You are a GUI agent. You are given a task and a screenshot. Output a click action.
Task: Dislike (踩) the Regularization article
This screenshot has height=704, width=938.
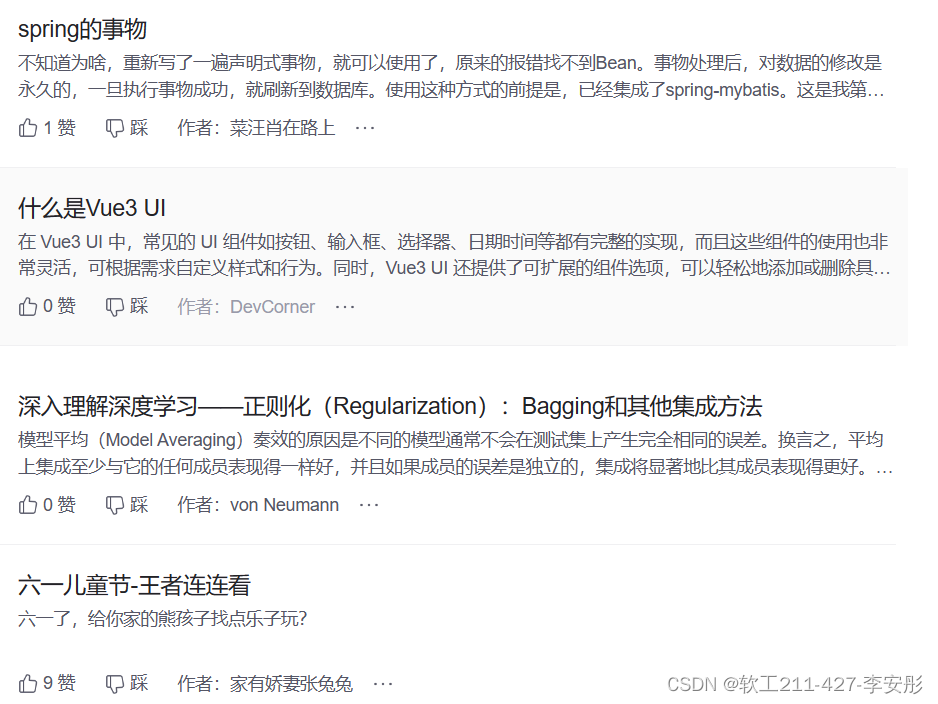[x=124, y=505]
